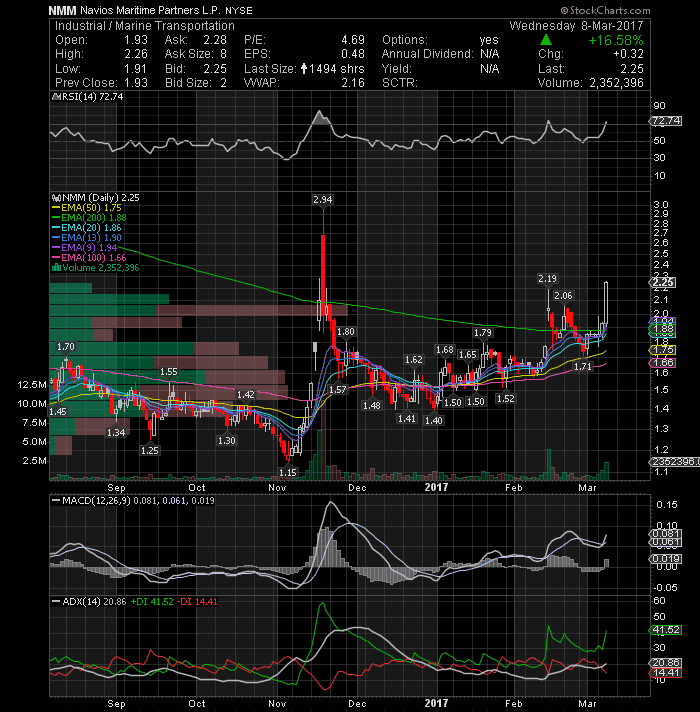Click the EMA(20) 1.86 legend entry

point(91,228)
